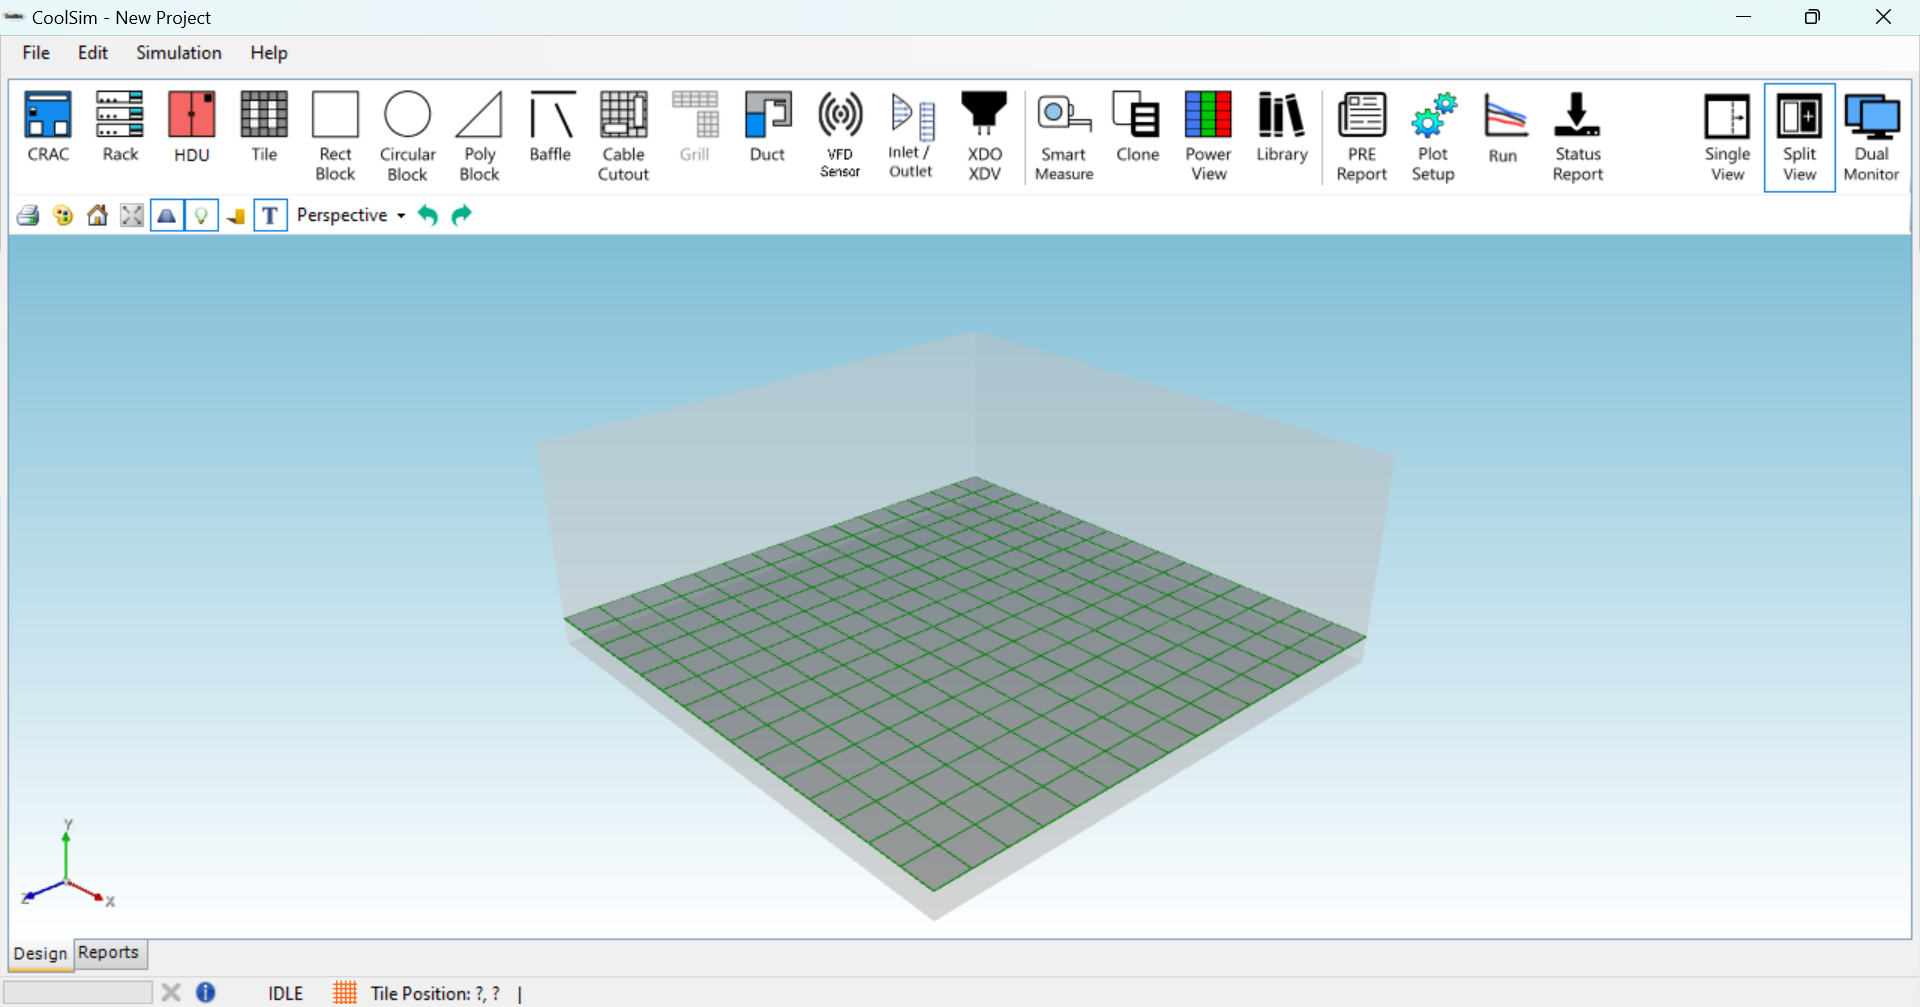Switch to the Reports tab
1920x1007 pixels.
click(x=109, y=952)
